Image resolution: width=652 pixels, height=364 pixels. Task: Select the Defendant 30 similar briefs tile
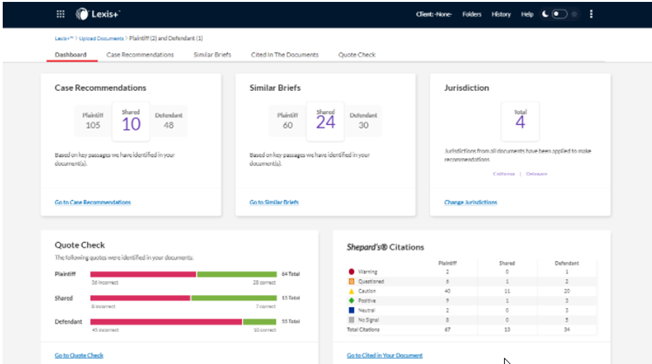[x=363, y=121]
